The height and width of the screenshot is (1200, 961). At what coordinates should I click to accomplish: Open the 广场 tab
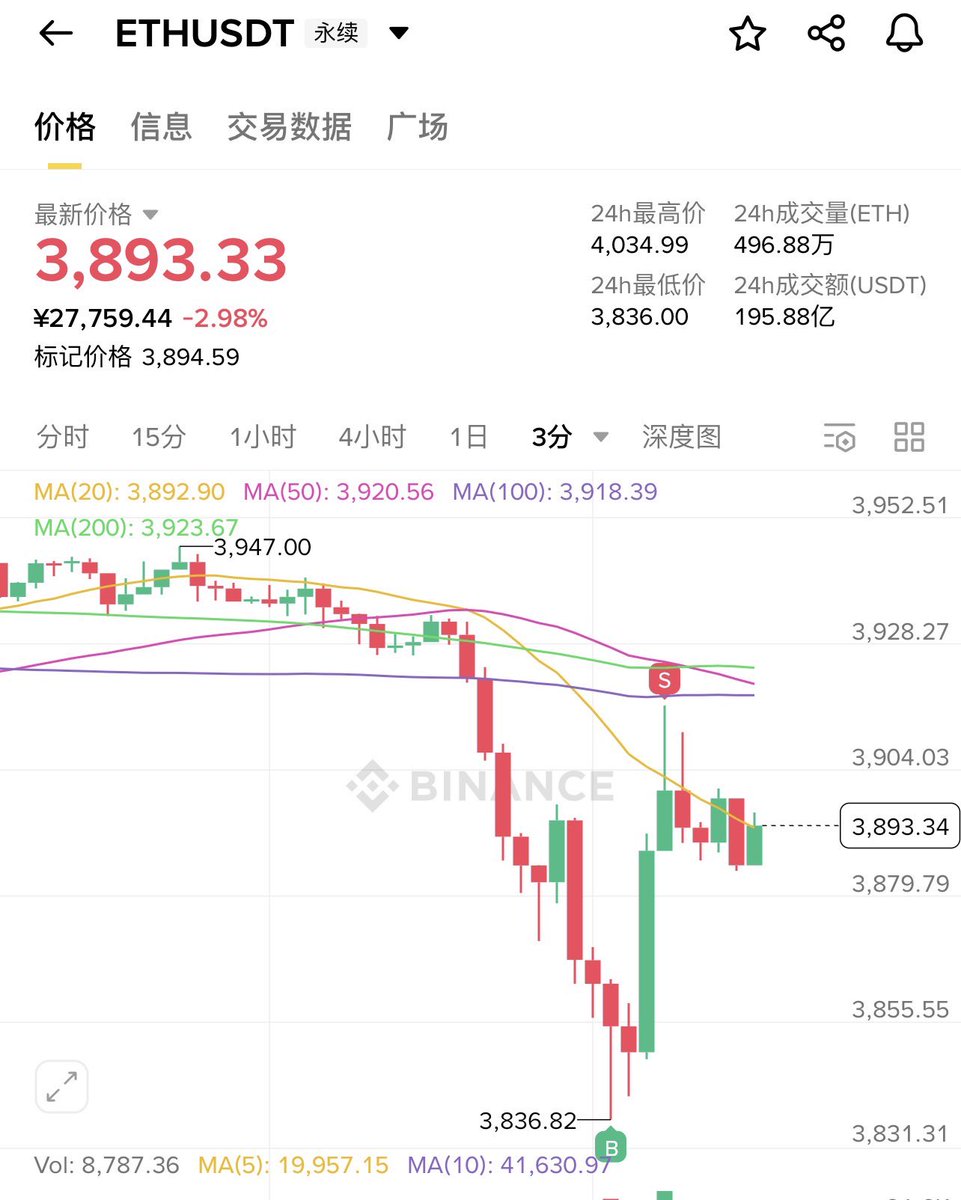tap(417, 127)
